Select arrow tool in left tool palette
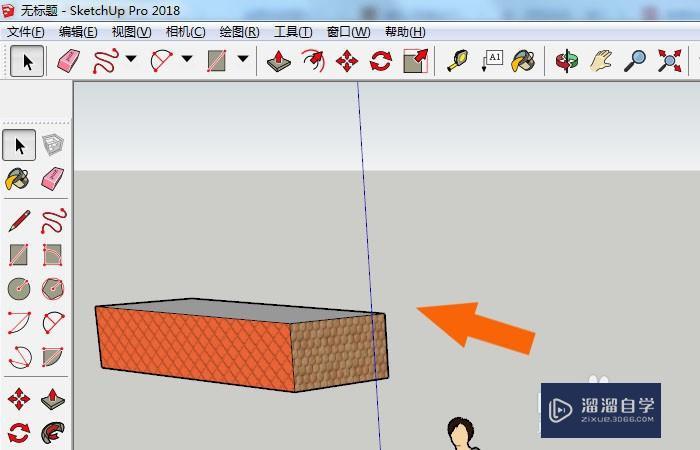The image size is (700, 450). click(x=19, y=145)
